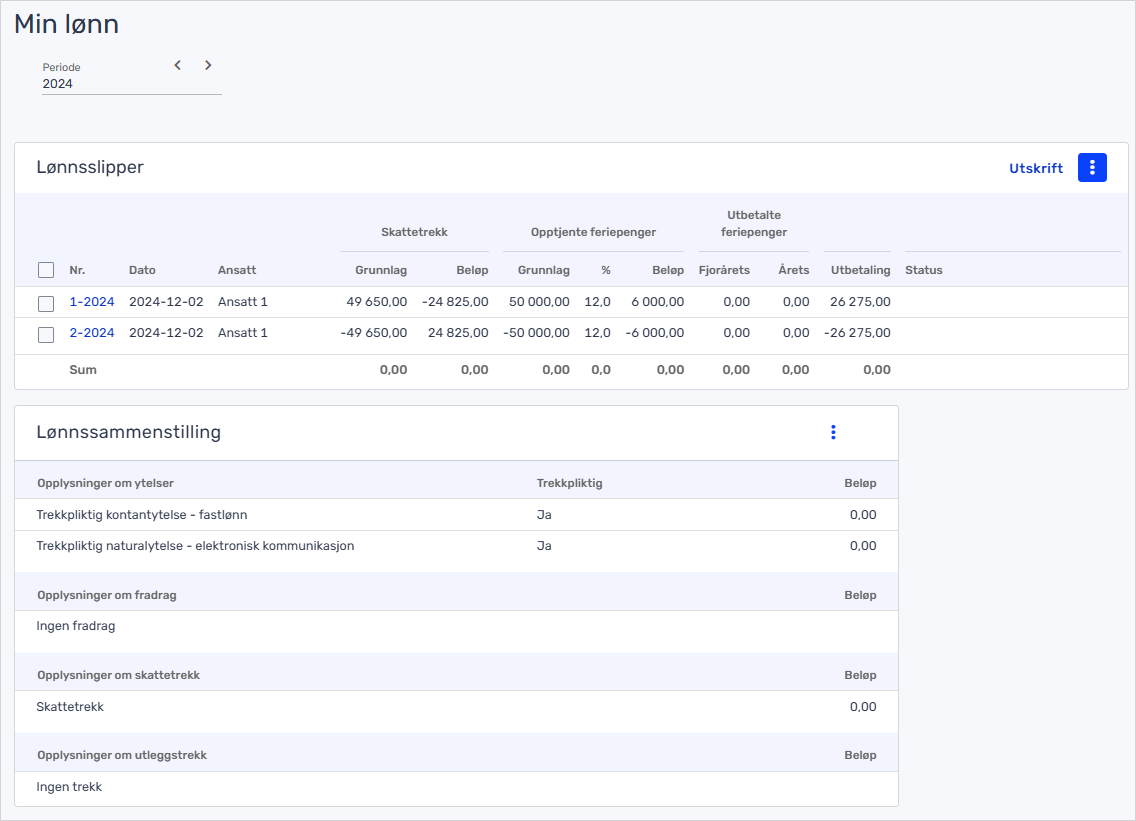This screenshot has width=1136, height=821.
Task: Click the -26 275,00 payout amount
Action: (x=857, y=333)
